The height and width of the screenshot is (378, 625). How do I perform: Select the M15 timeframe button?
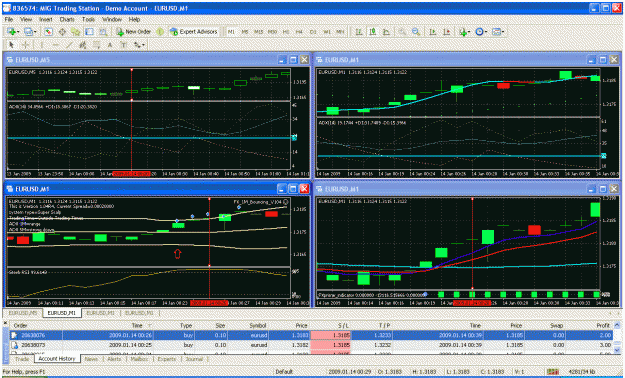pos(259,32)
